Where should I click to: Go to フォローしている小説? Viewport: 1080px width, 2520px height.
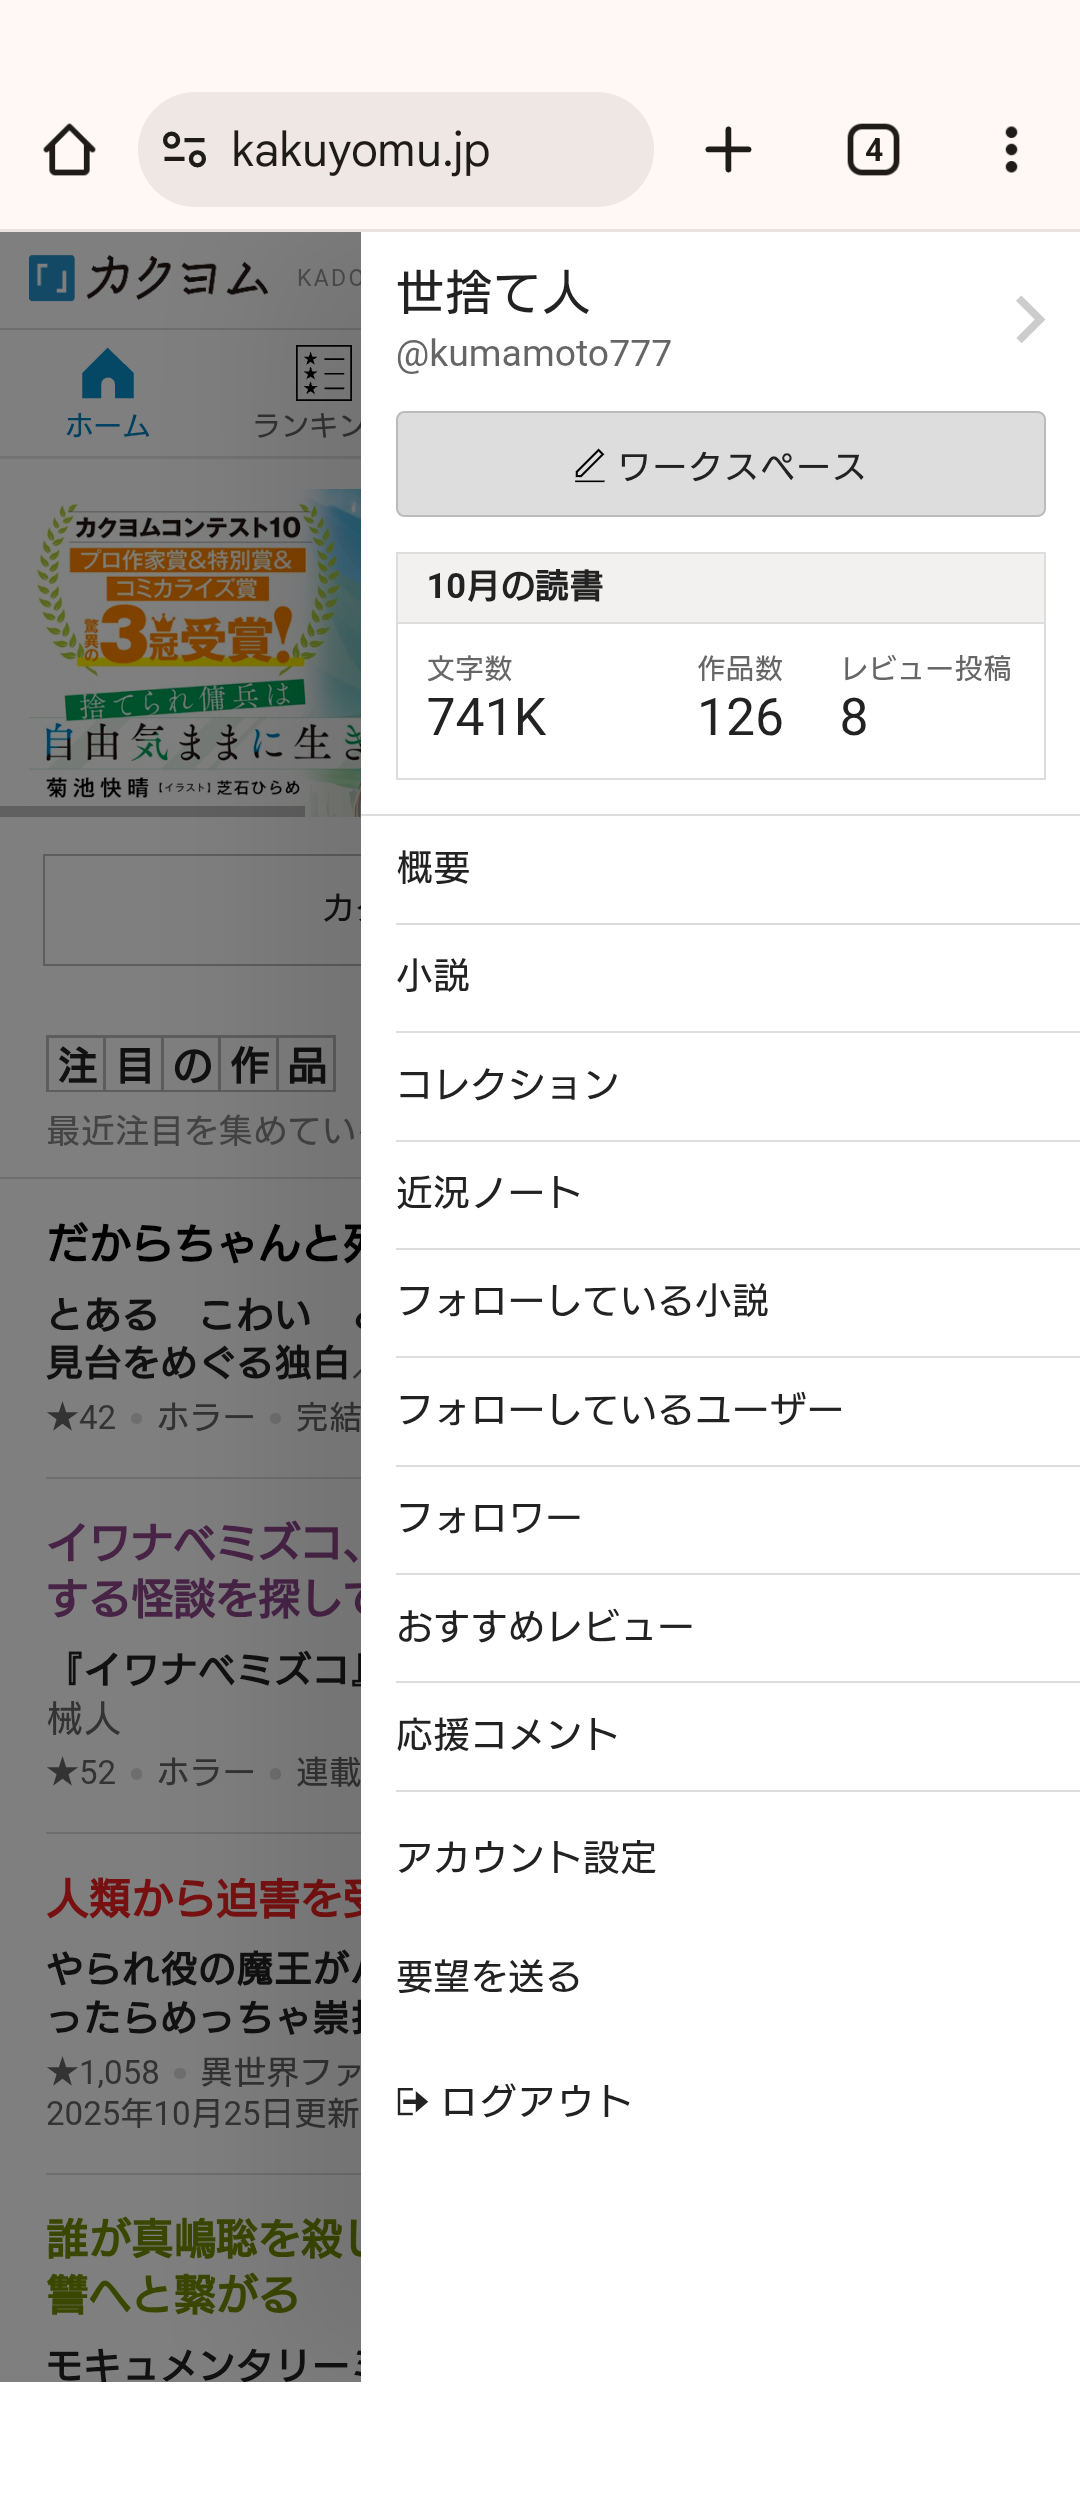click(583, 1301)
